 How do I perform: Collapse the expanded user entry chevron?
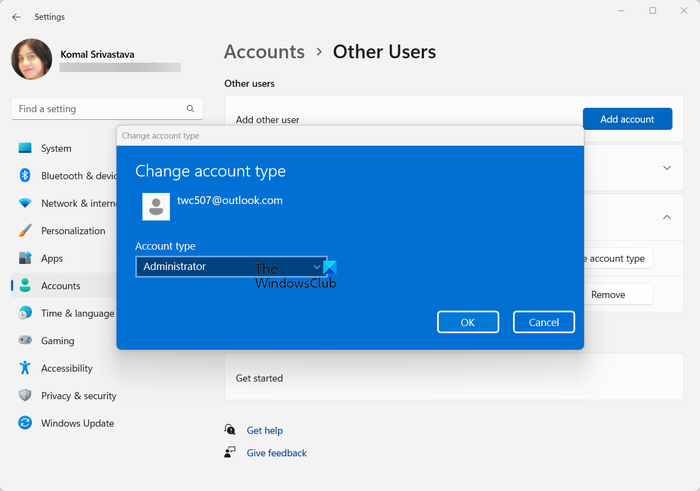pyautogui.click(x=667, y=217)
